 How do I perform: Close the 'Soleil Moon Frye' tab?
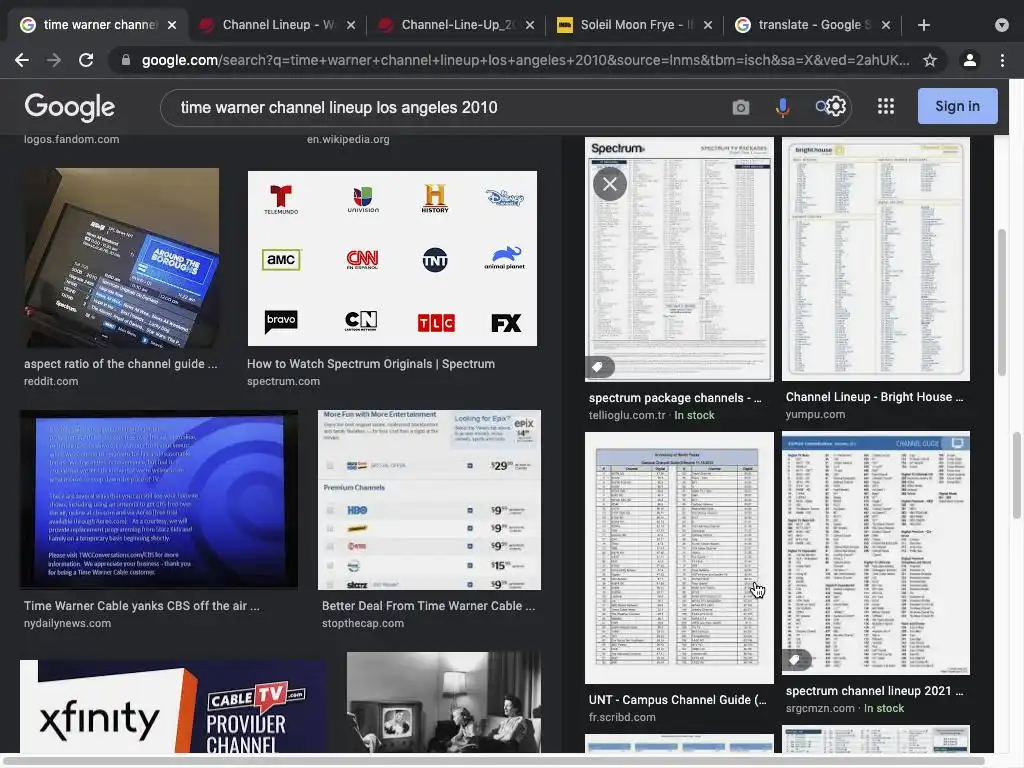tap(708, 25)
